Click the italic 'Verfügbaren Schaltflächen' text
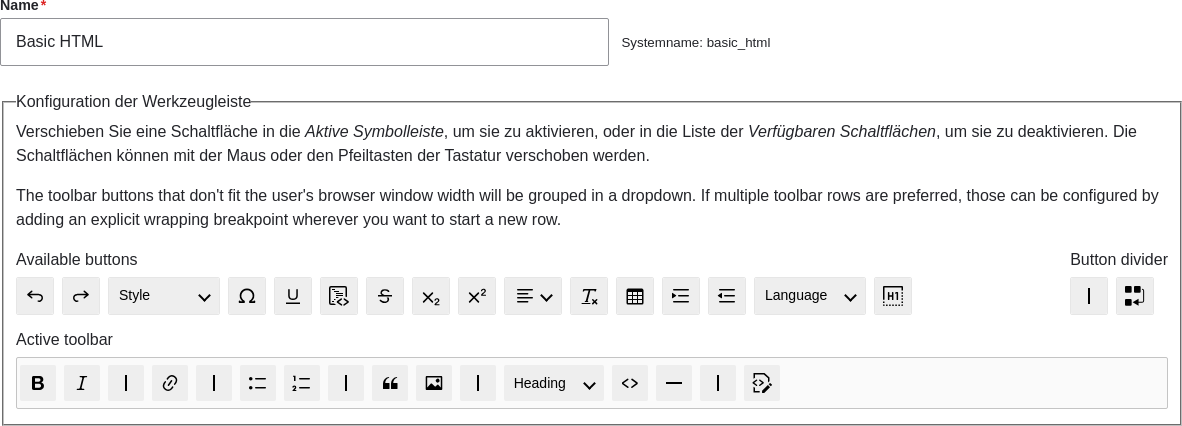The height and width of the screenshot is (426, 1182). tap(841, 131)
